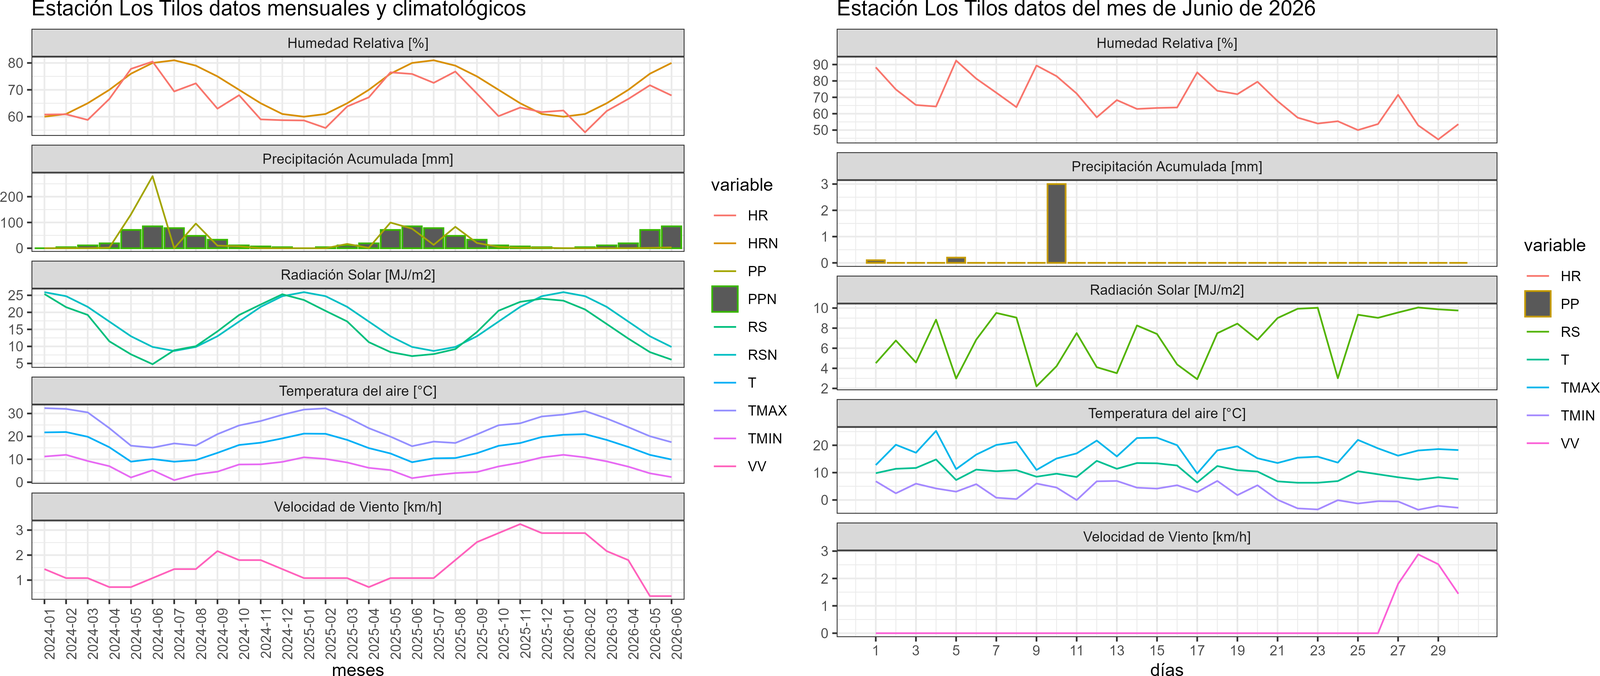Screen dimensions: 1600x676
Task: Select the left 'Radiación Solar [MJ/m2]' header
Action: coord(358,275)
